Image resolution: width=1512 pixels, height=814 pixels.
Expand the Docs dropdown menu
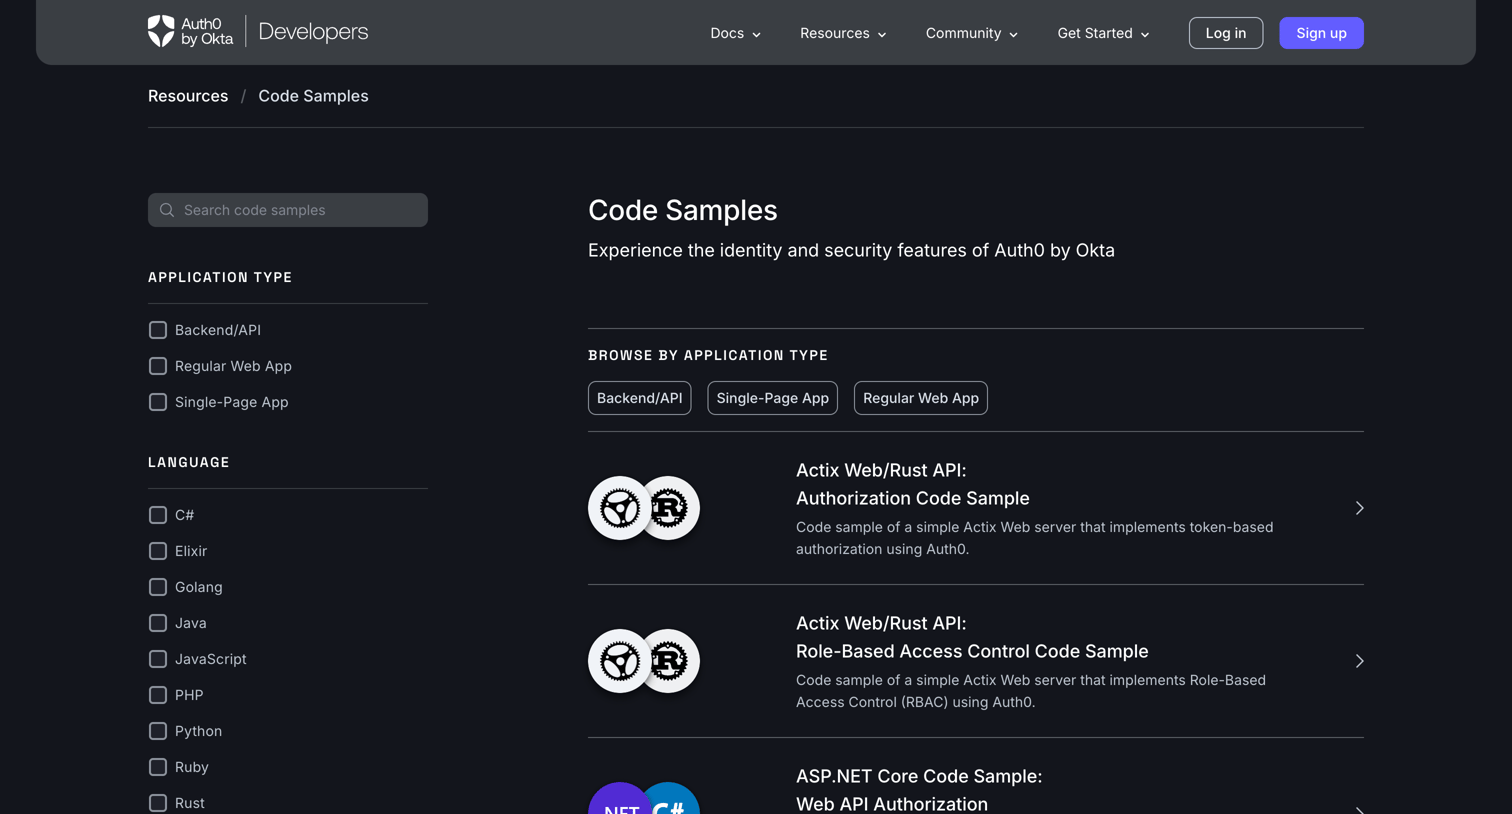pos(735,33)
